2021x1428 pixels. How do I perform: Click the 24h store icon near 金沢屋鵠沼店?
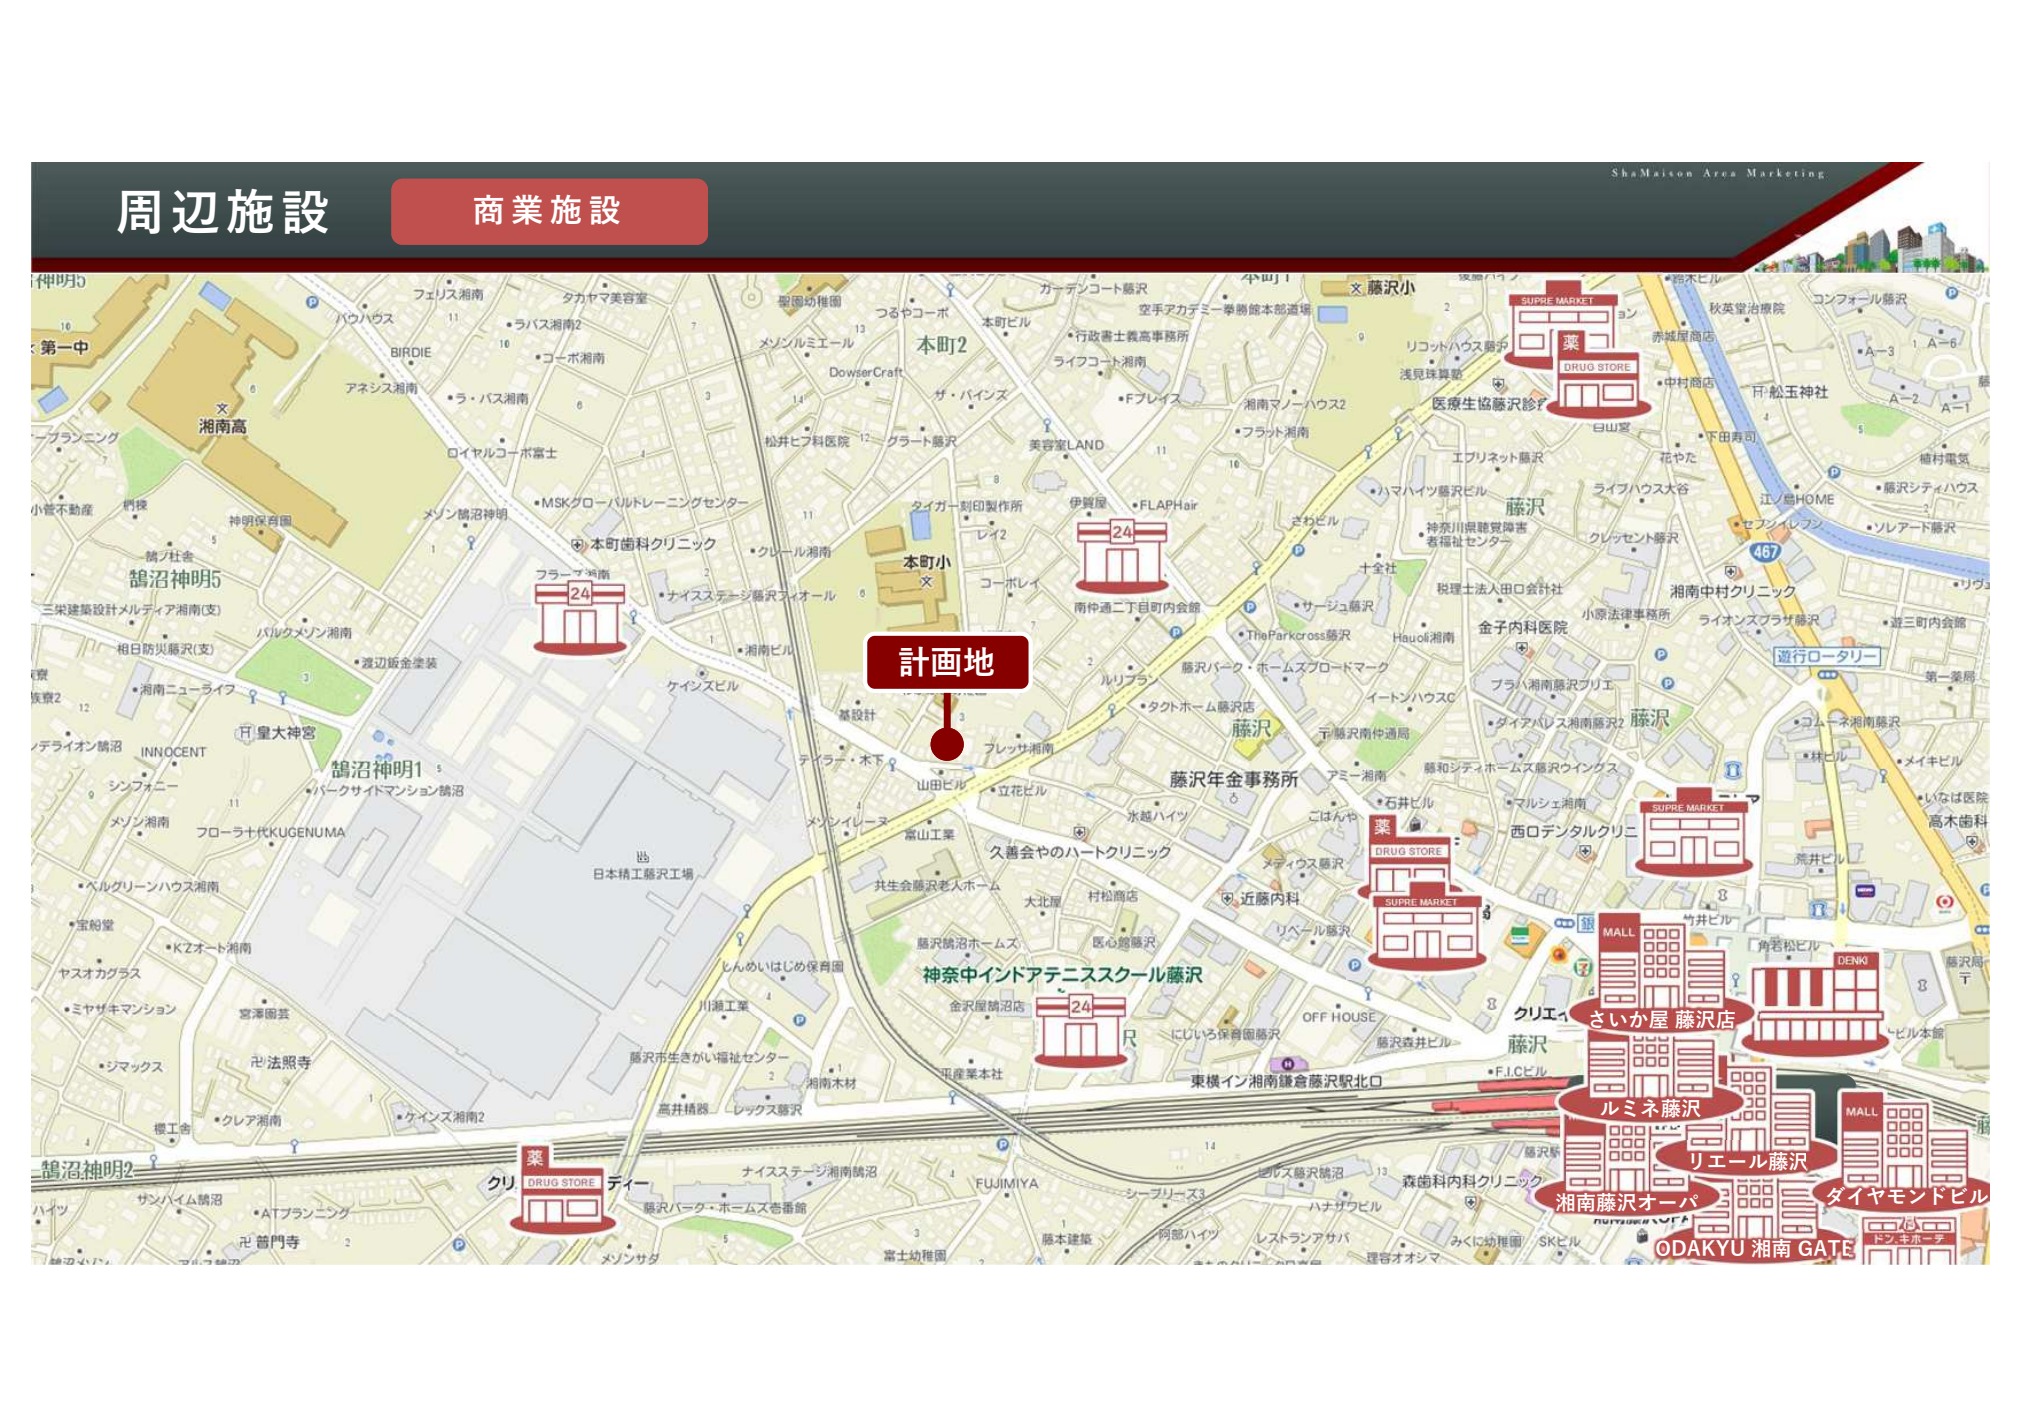pos(1081,1031)
